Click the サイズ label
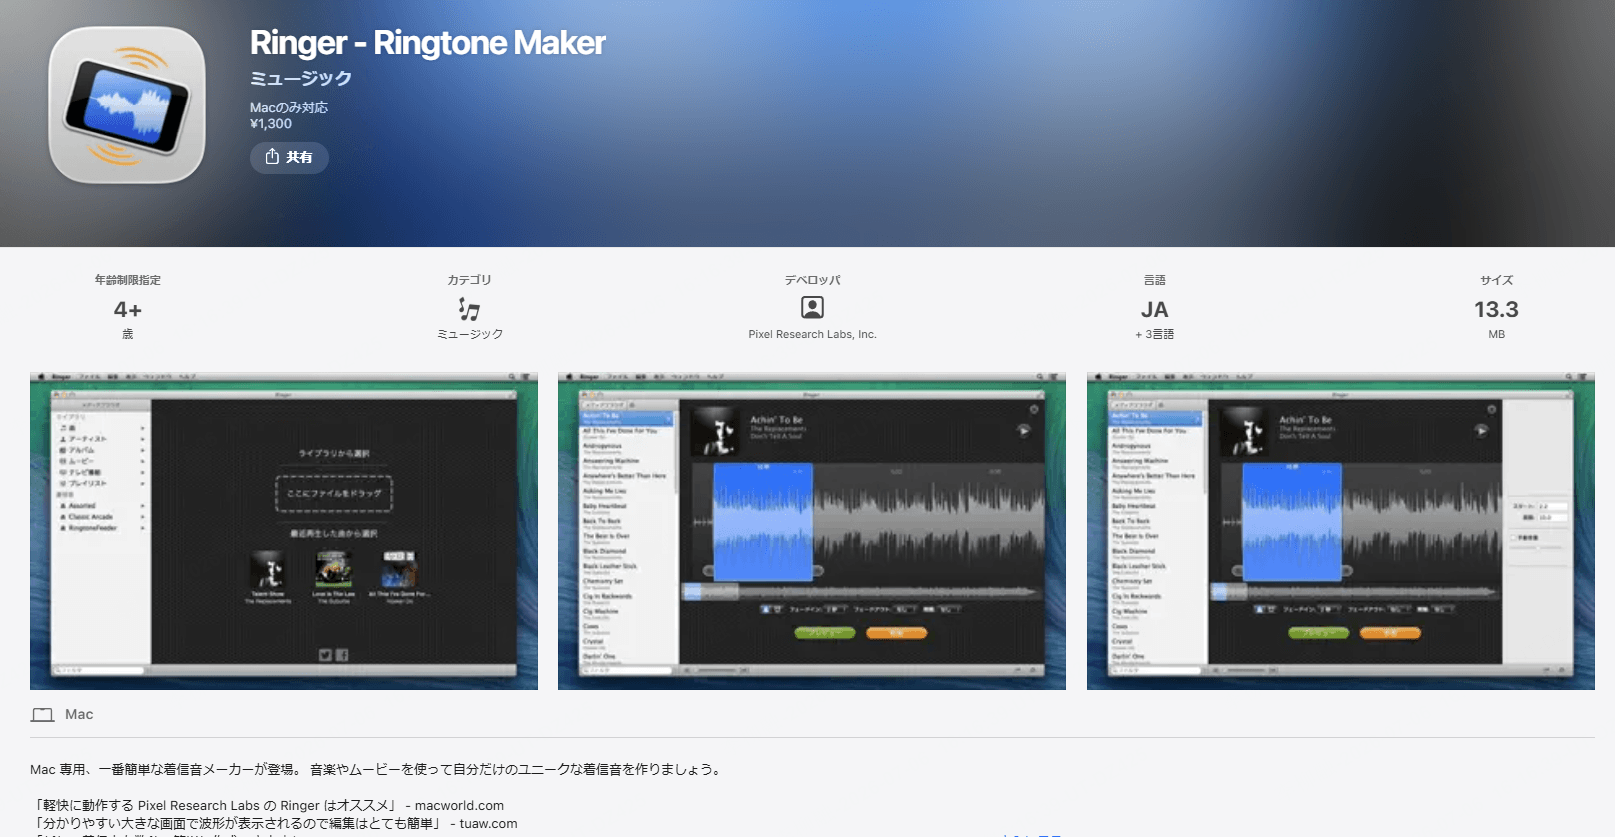Screen dimensions: 1615x837 (1497, 280)
